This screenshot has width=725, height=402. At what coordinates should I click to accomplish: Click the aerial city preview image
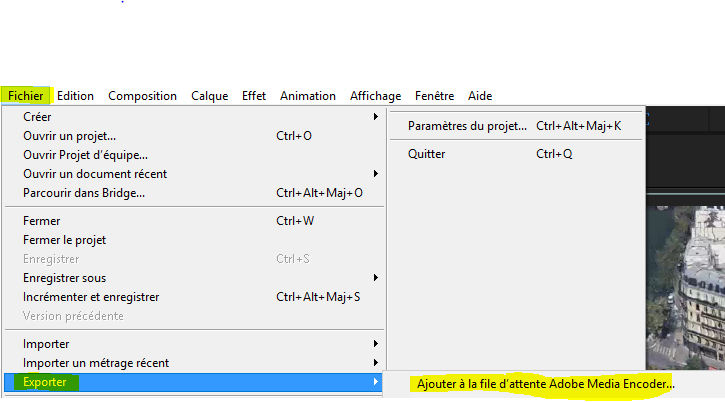686,287
